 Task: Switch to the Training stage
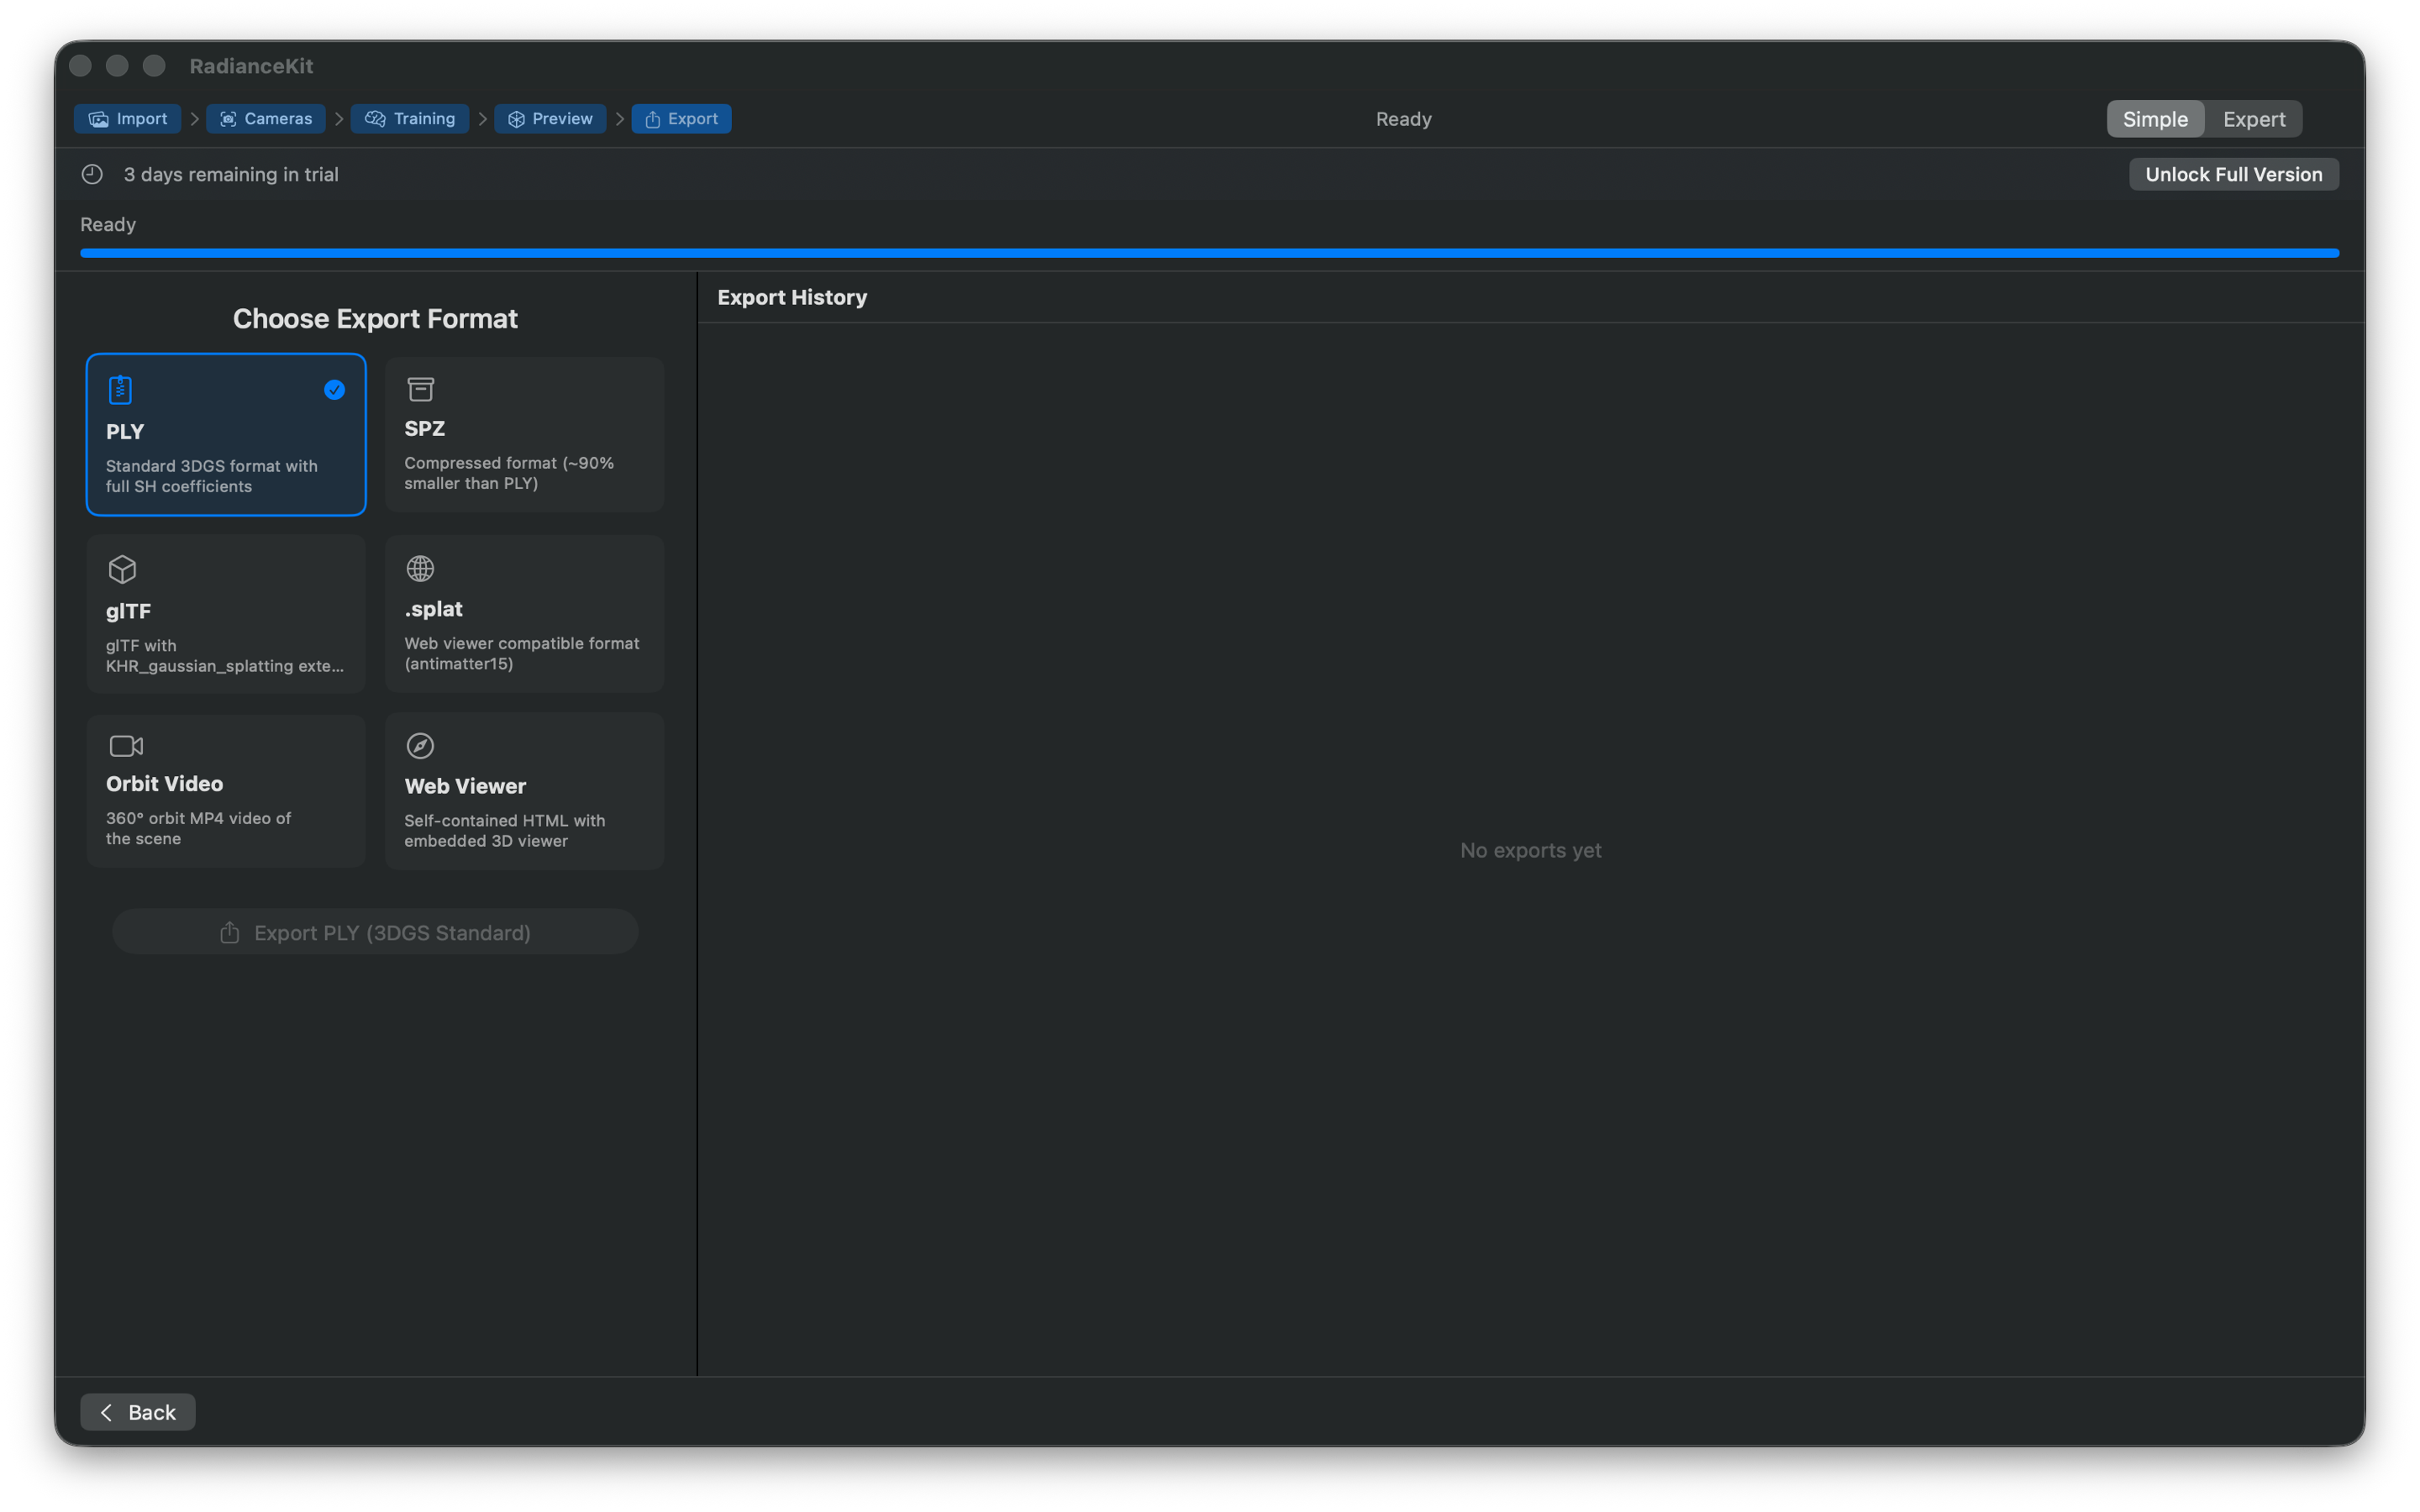coord(410,118)
